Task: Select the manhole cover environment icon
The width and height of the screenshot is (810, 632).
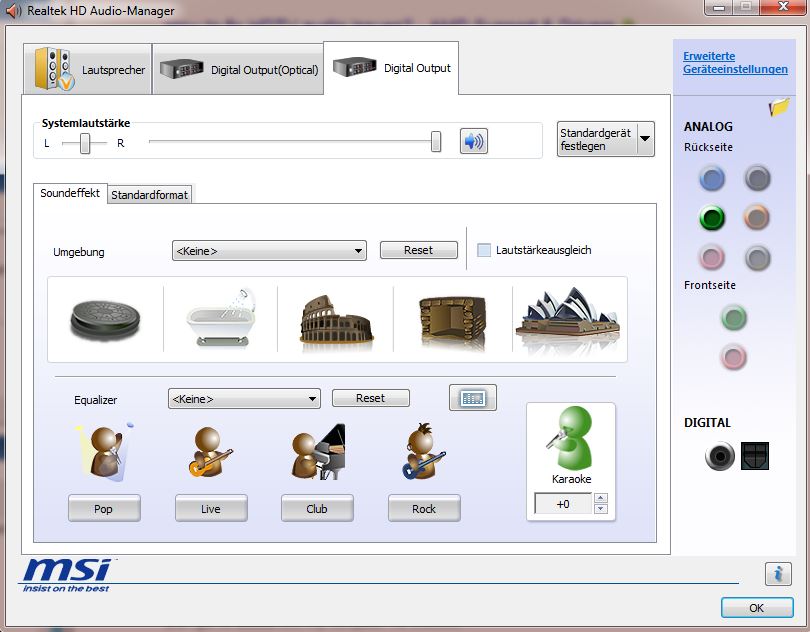Action: 105,320
